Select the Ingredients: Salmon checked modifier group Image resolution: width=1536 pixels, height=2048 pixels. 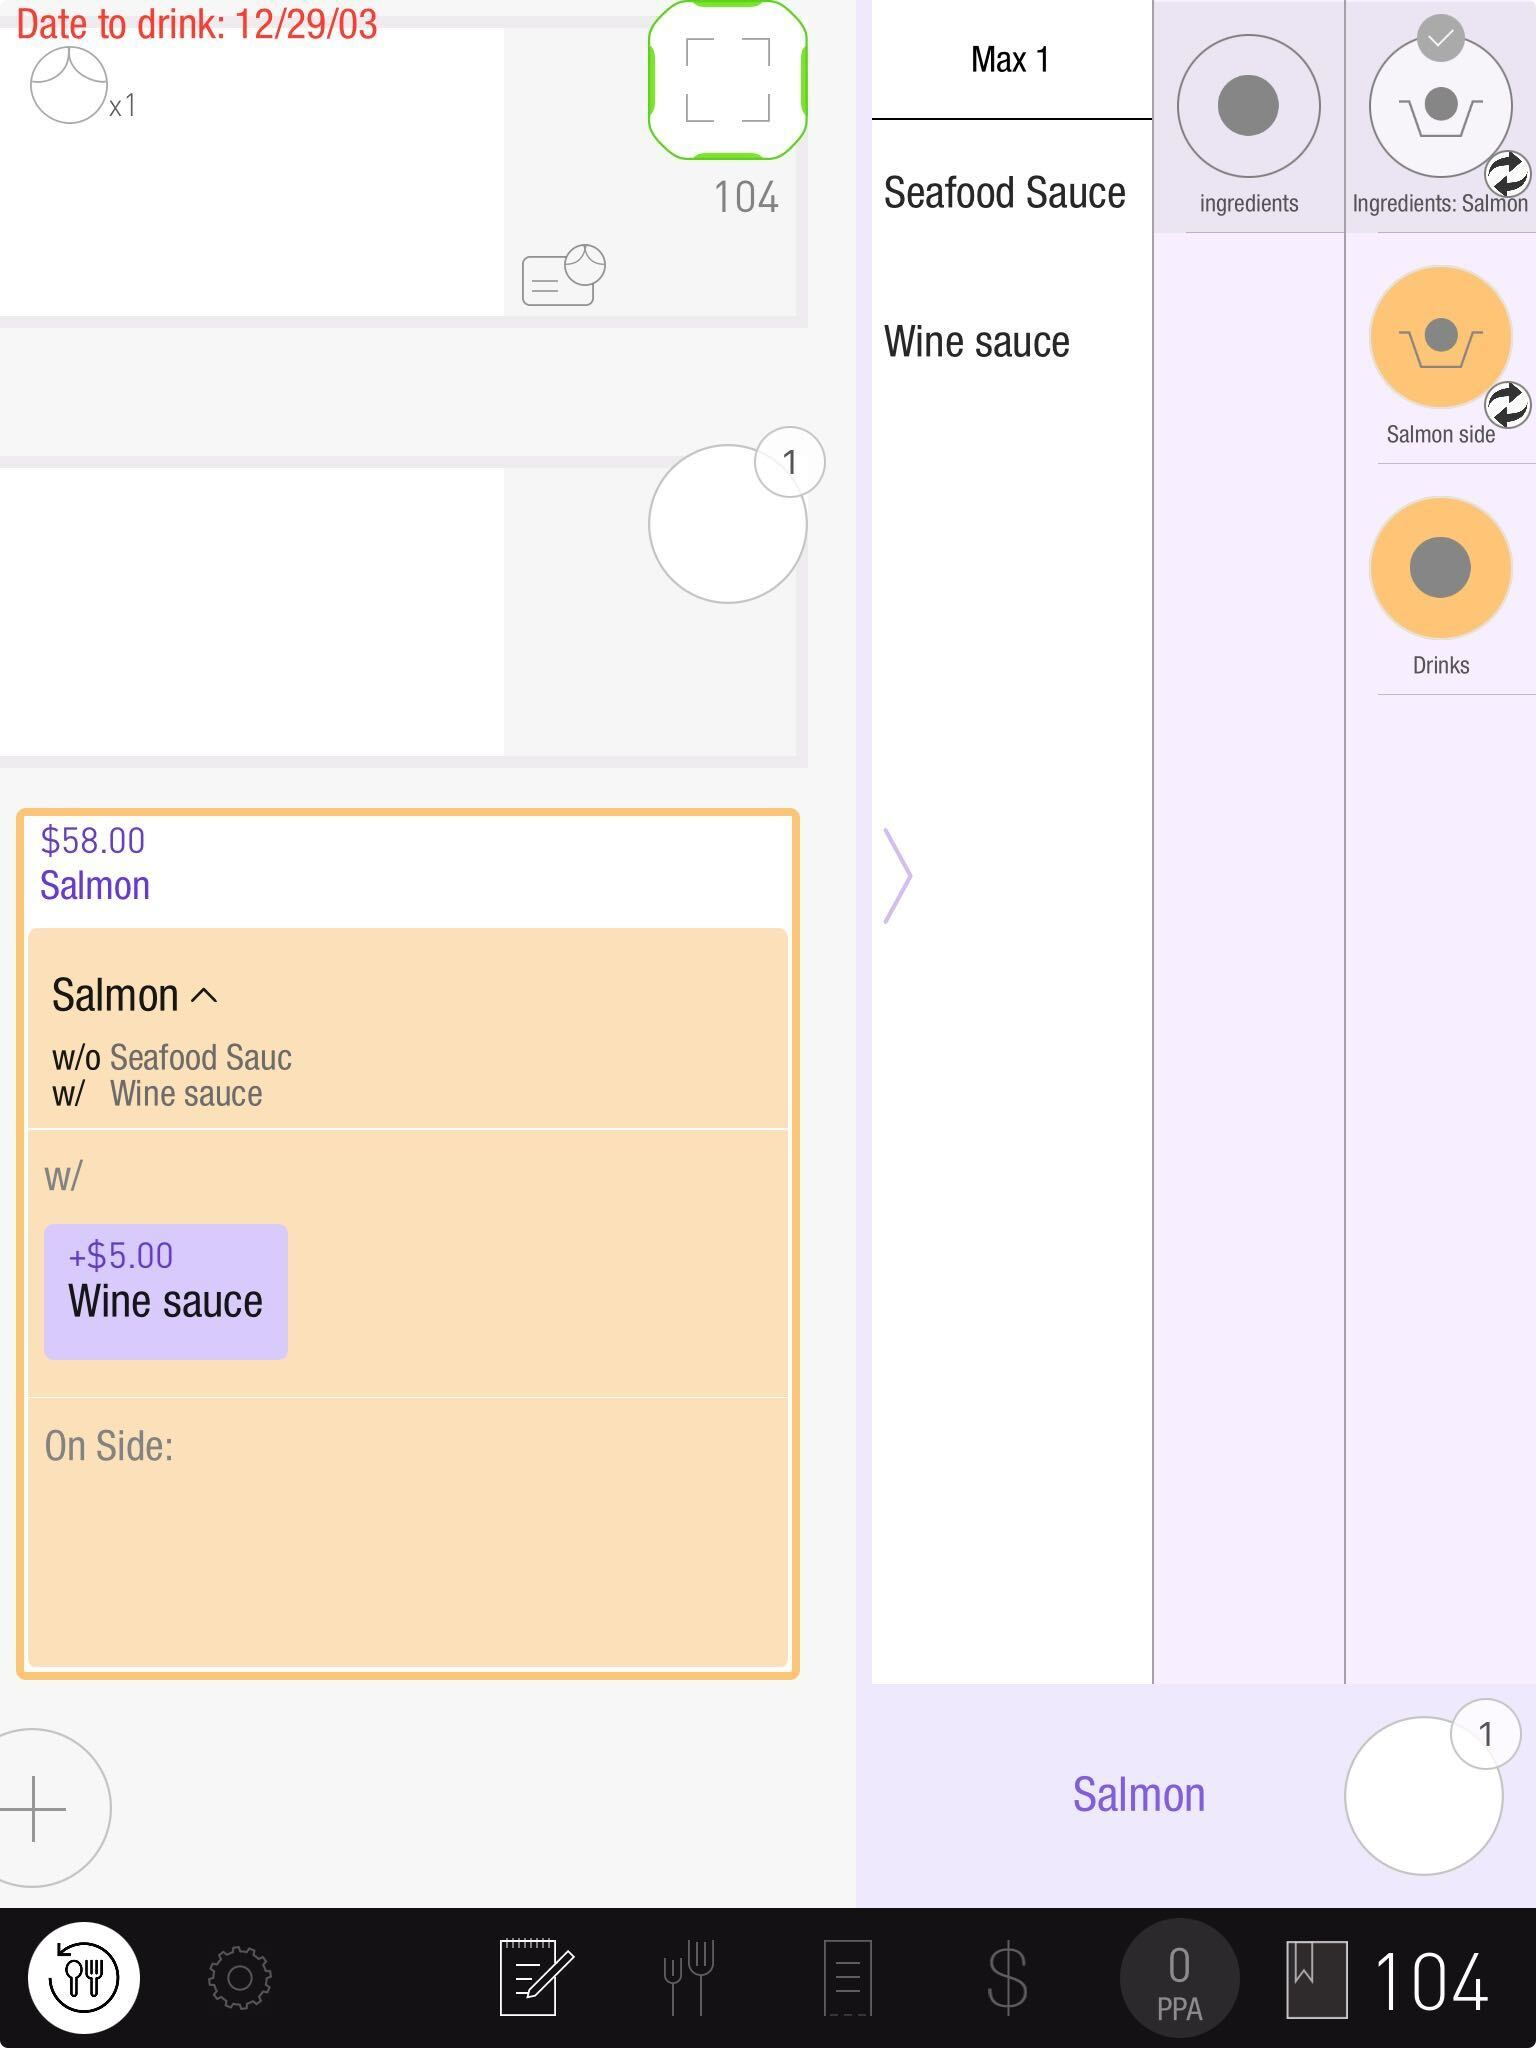coord(1440,108)
